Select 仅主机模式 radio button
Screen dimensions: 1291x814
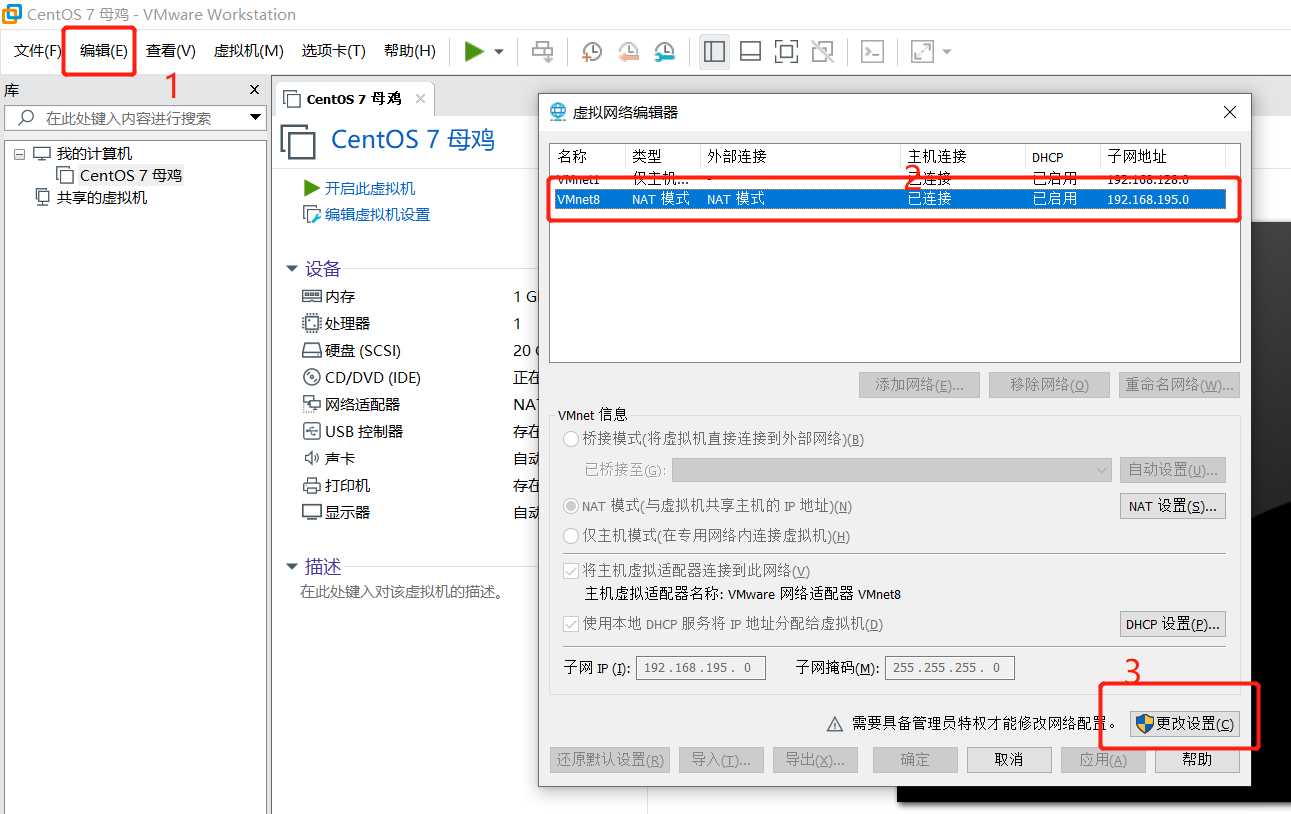[x=571, y=536]
